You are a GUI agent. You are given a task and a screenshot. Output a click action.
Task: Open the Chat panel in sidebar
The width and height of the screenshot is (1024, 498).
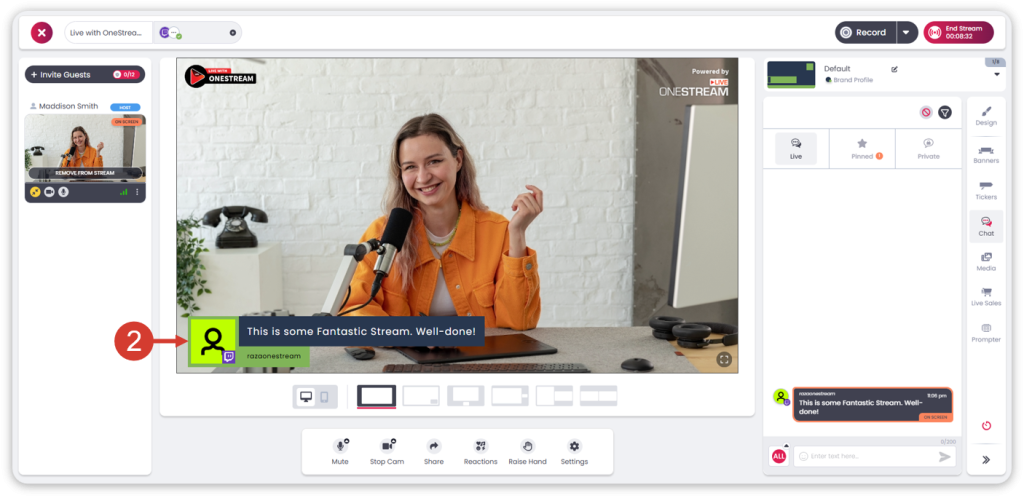[x=986, y=226]
